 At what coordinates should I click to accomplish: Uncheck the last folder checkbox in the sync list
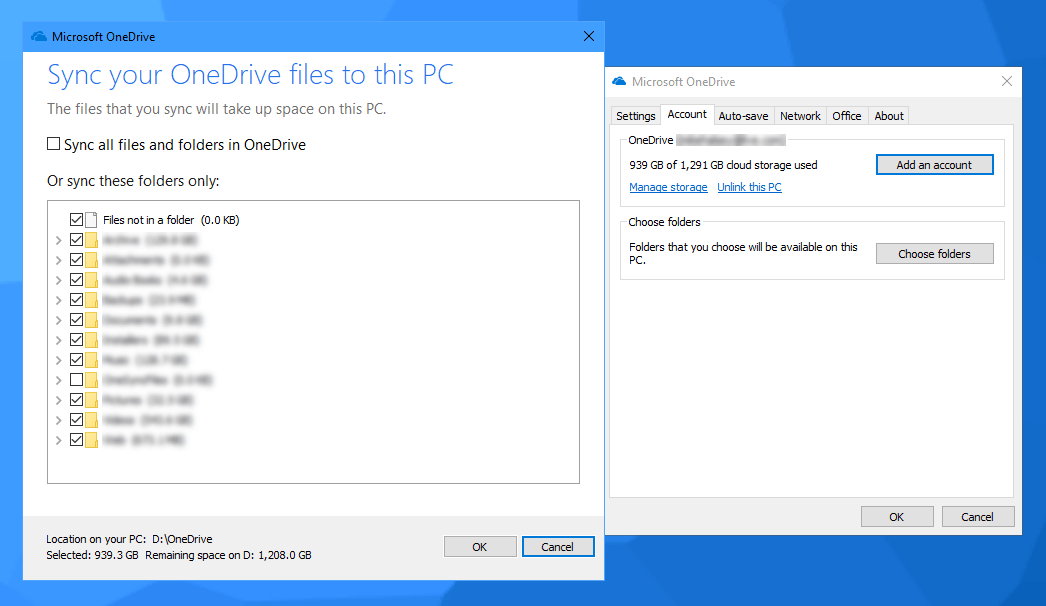[x=76, y=440]
